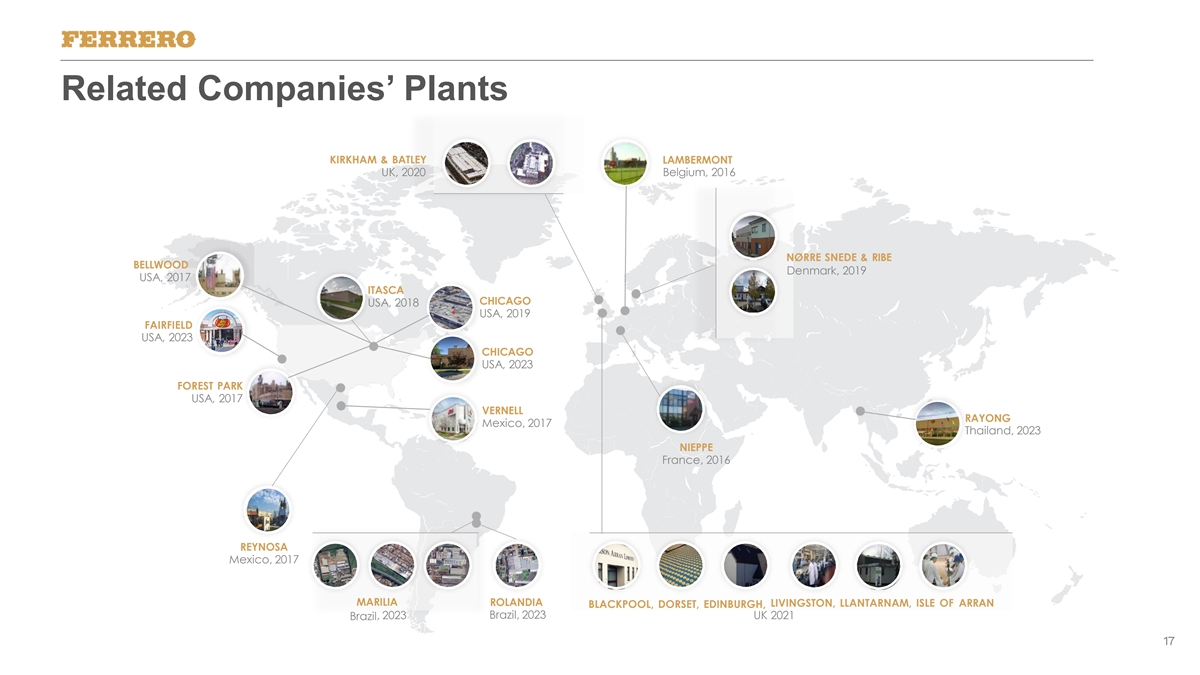Image resolution: width=1200 pixels, height=675 pixels.
Task: Click the Chicago 2023 building photo
Action: point(453,359)
